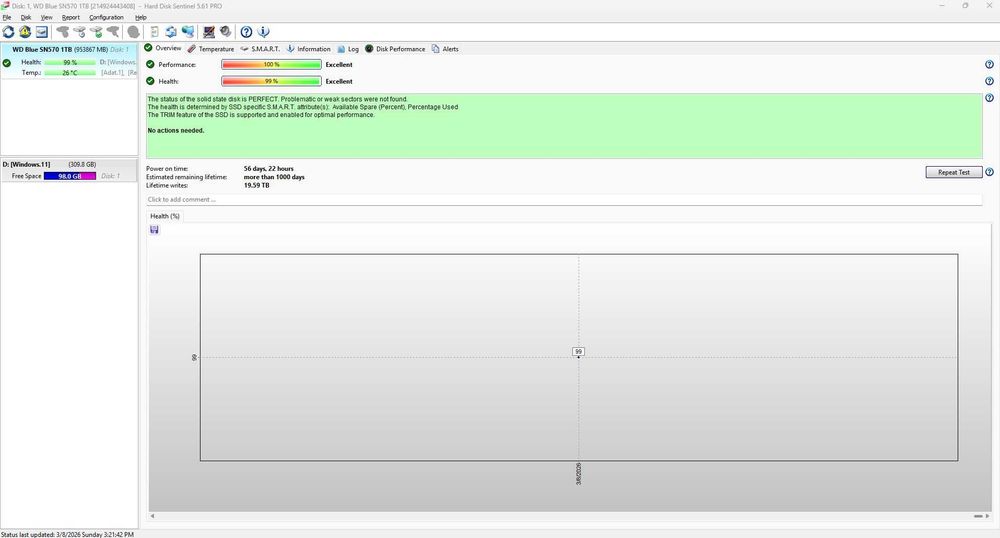Click the blue circular-arrows refresh toolbar icon
This screenshot has width=1000, height=538.
[8, 32]
